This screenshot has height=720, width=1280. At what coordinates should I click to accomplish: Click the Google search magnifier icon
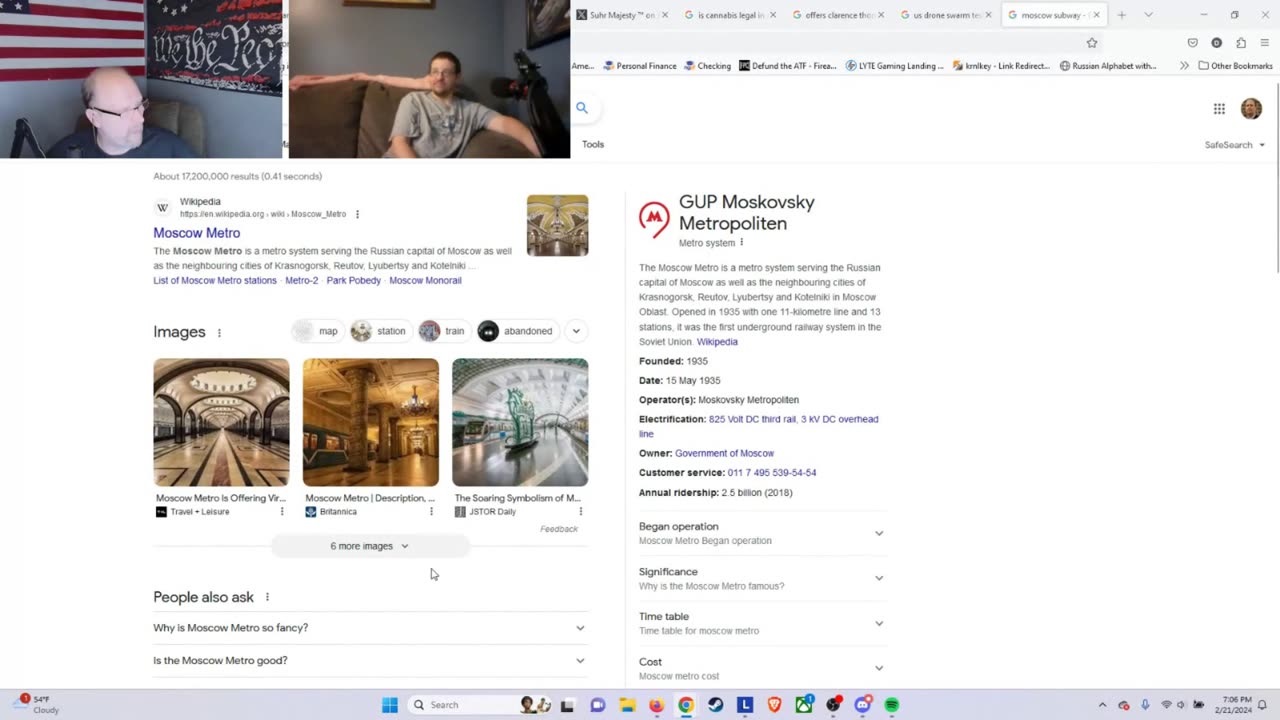(582, 108)
